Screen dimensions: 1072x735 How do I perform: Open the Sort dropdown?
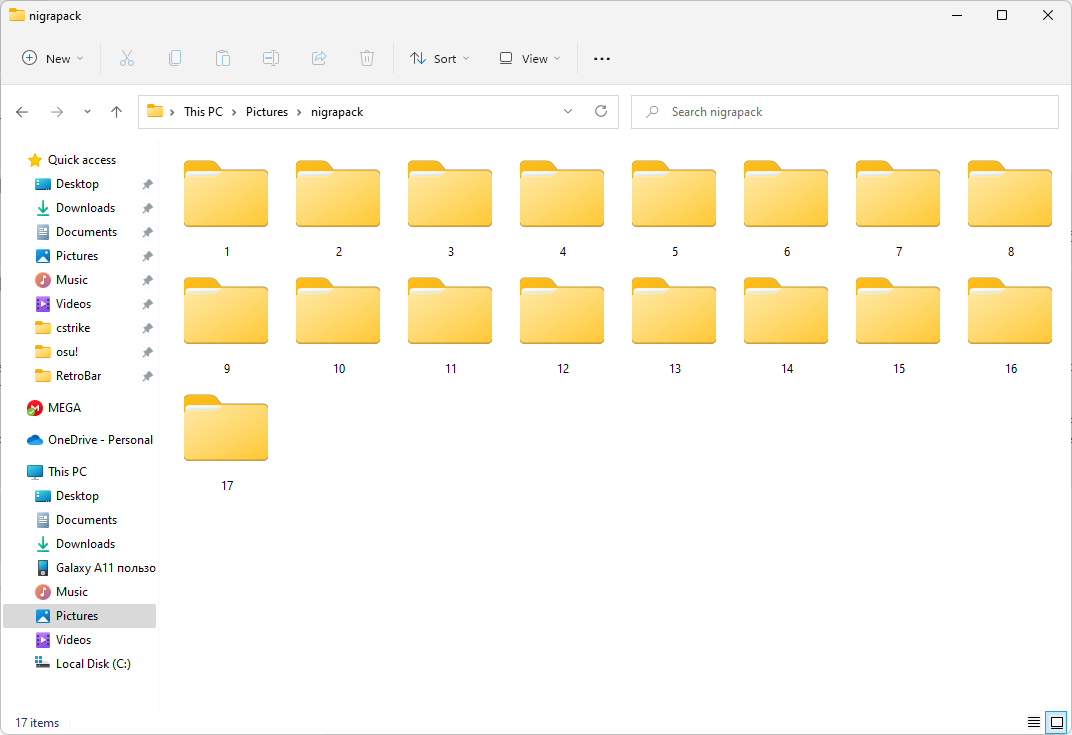coord(440,59)
